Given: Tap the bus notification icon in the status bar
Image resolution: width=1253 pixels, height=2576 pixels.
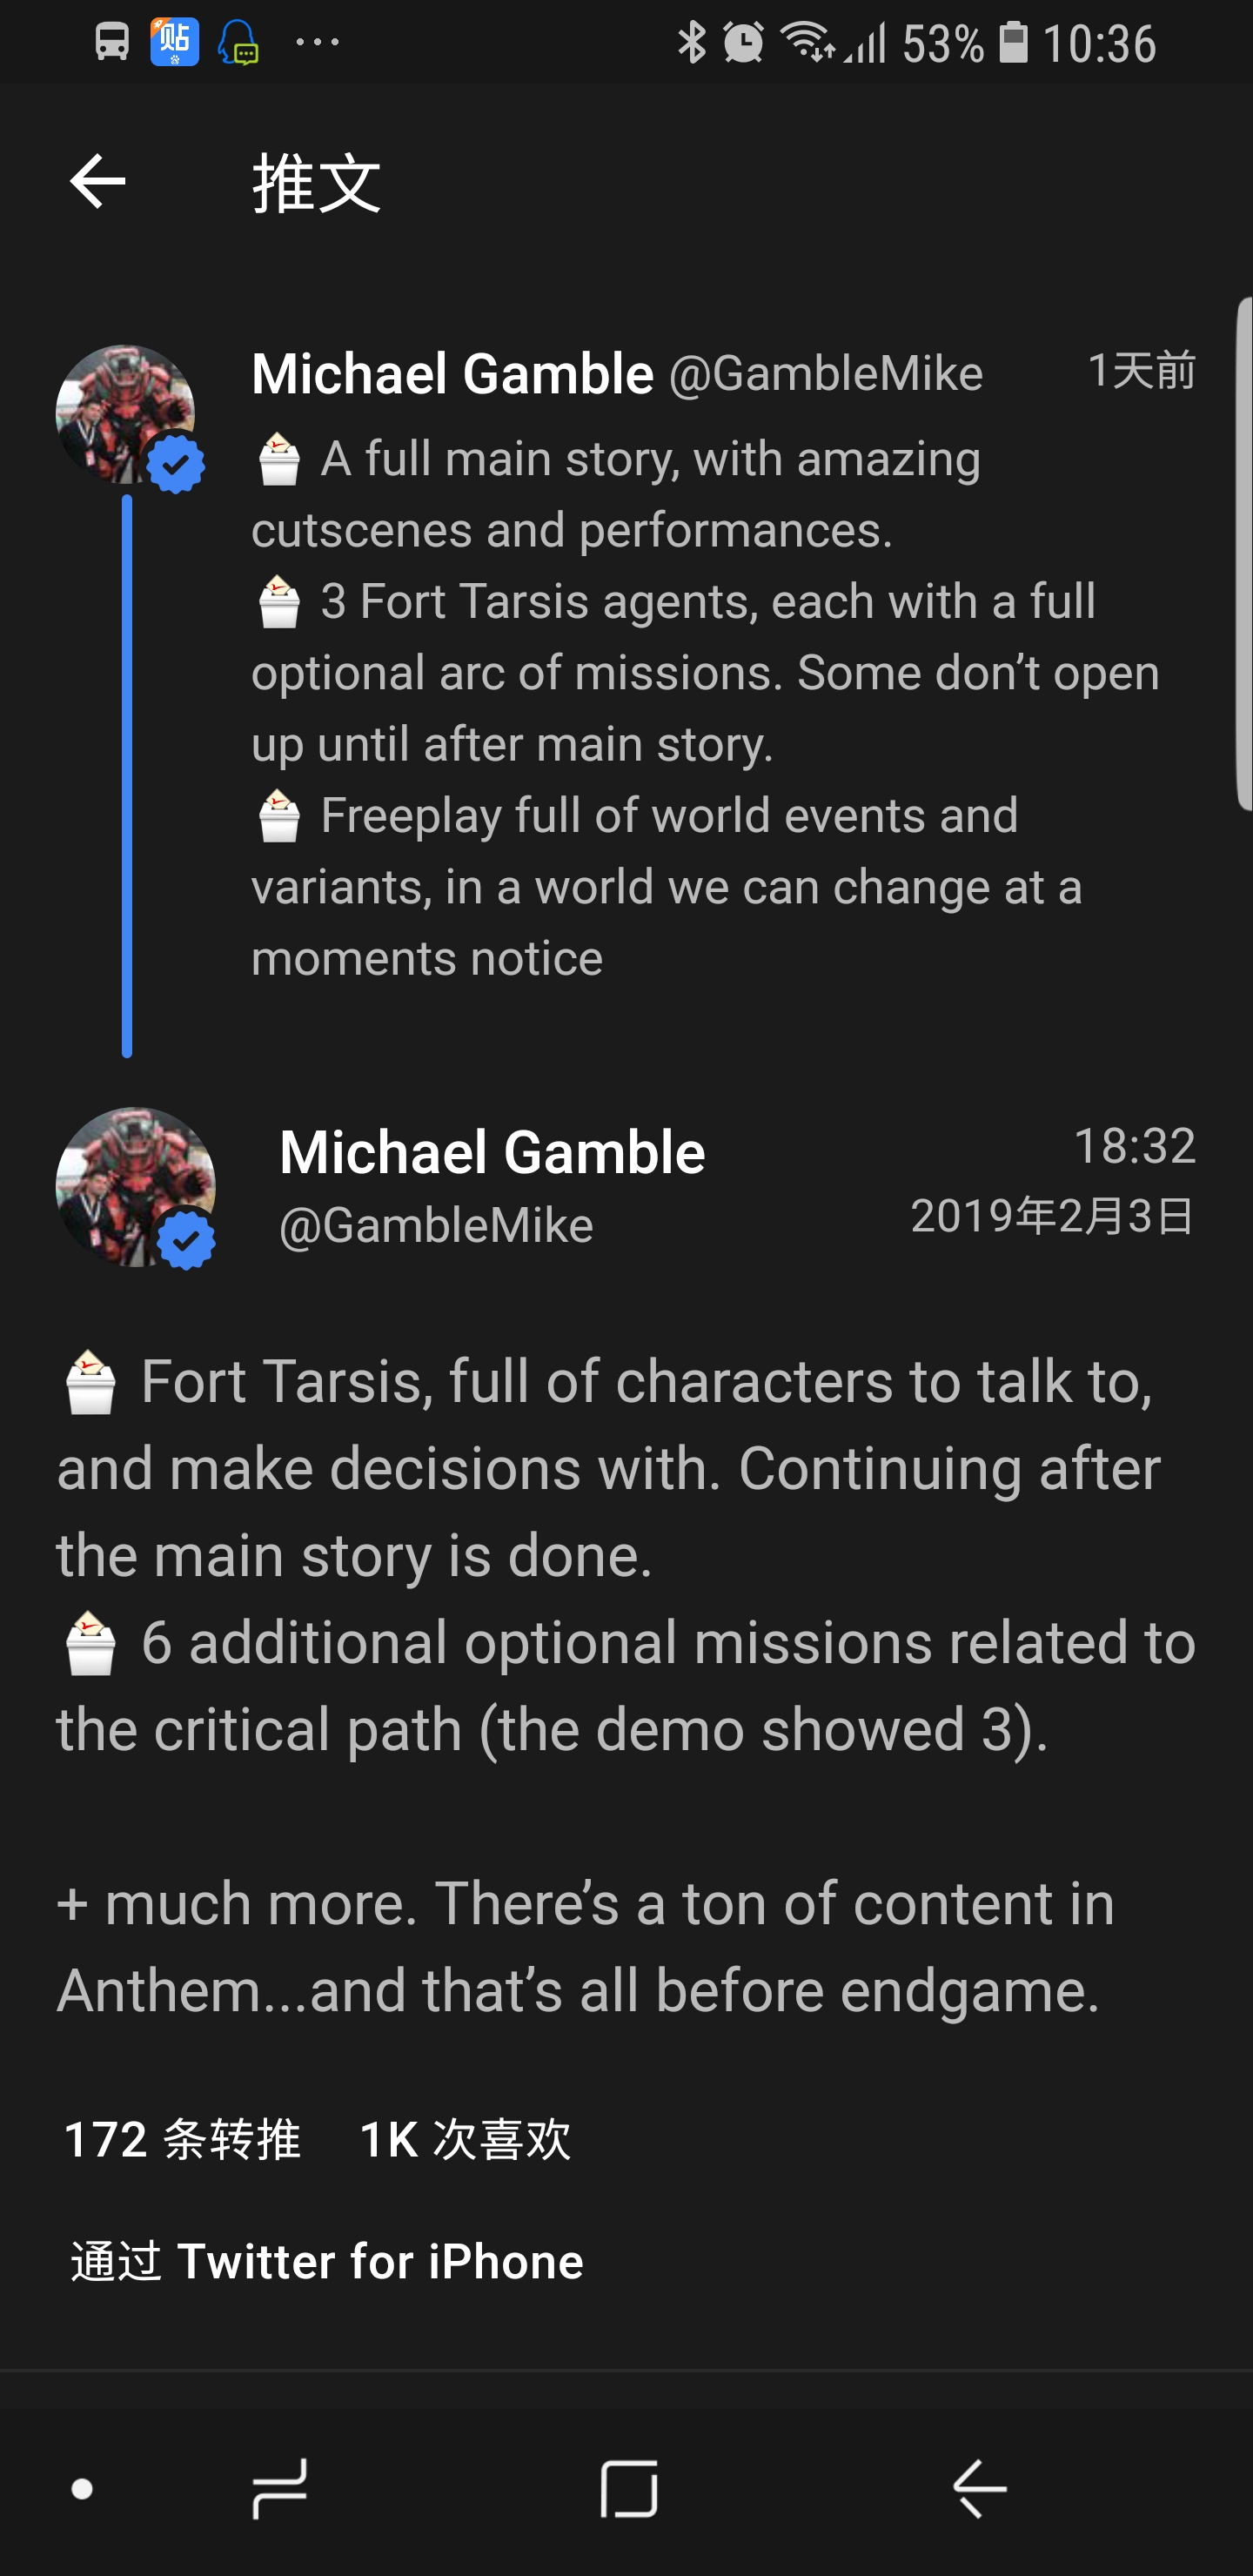Looking at the screenshot, I should pos(112,42).
